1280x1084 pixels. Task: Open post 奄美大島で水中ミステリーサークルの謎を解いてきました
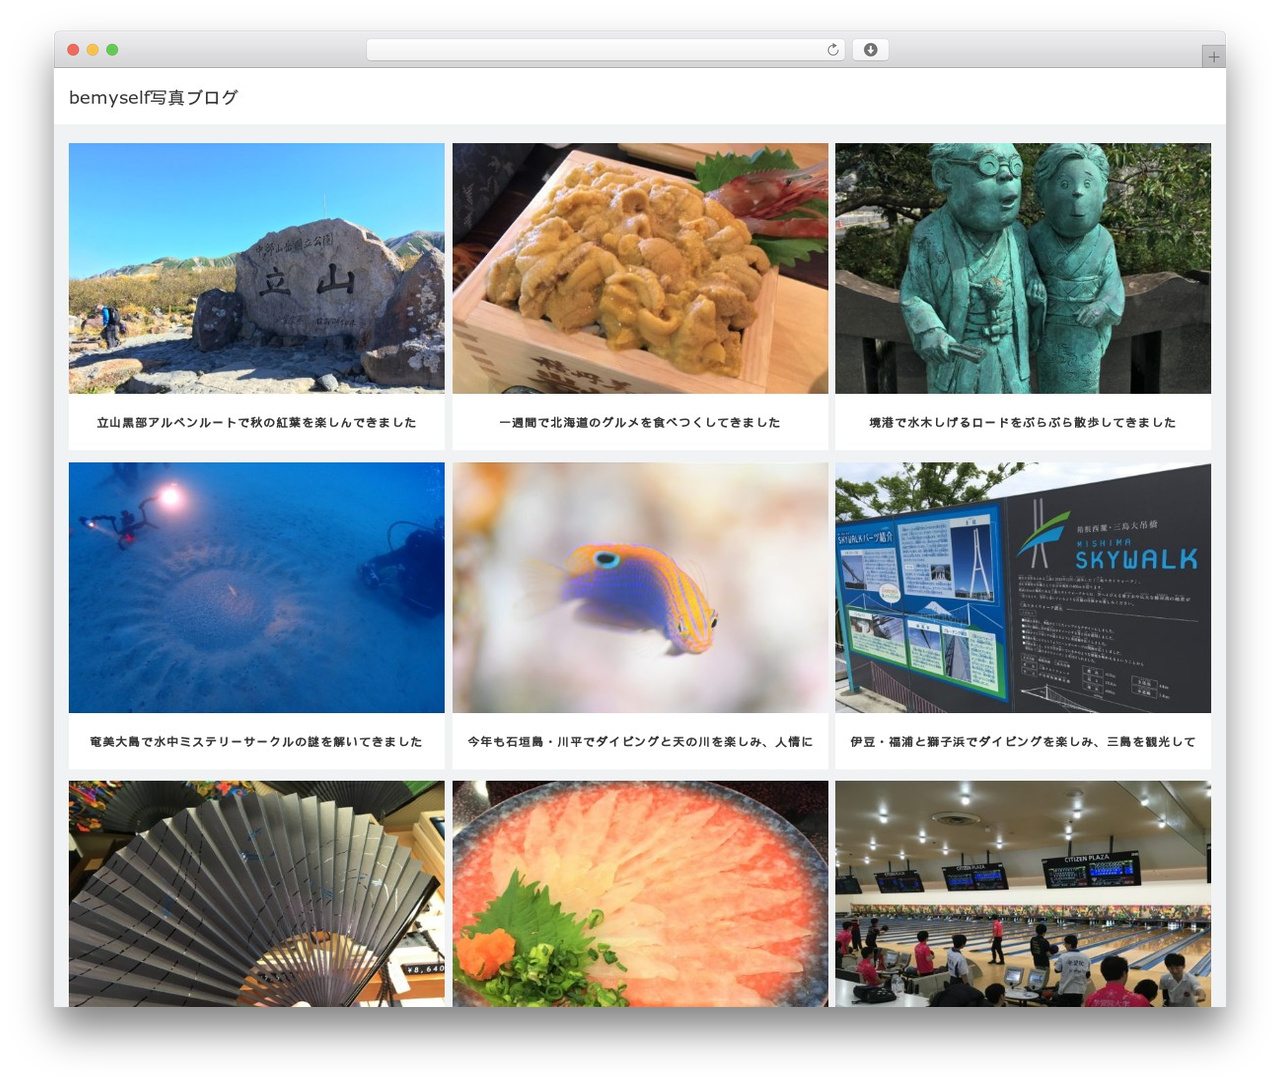pyautogui.click(x=257, y=742)
